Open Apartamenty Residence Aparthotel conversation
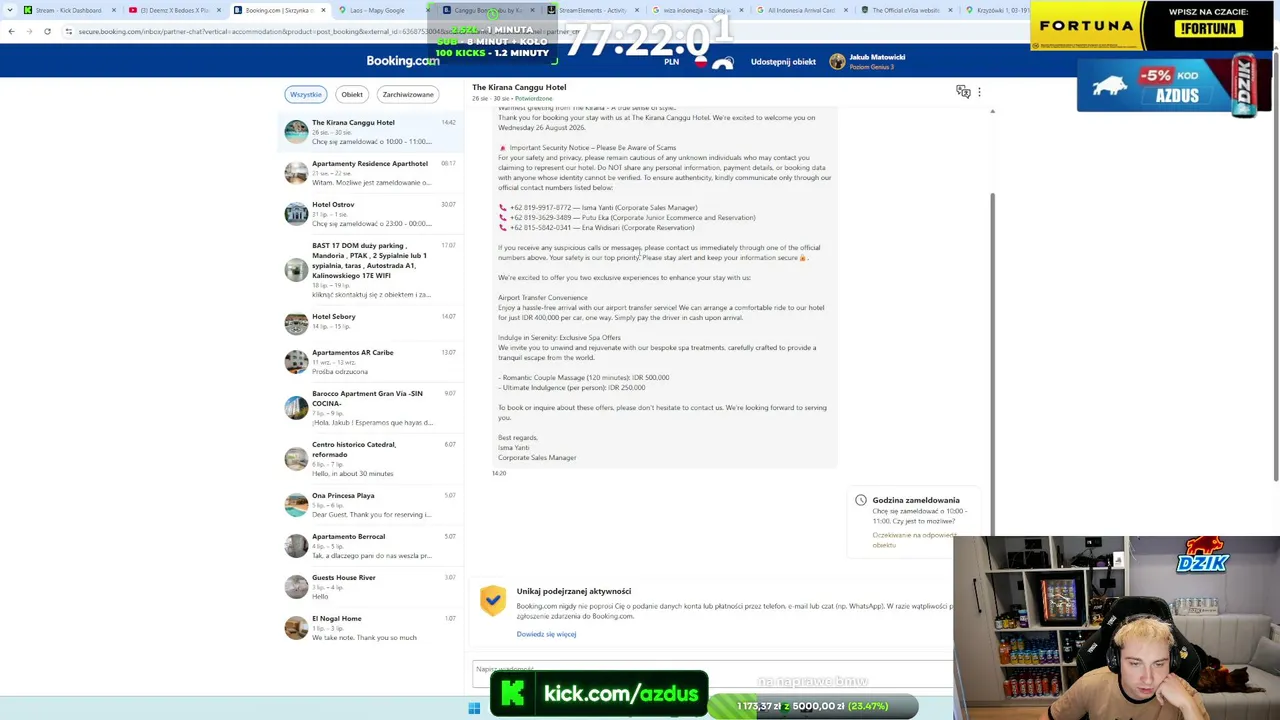1280x720 pixels. [x=370, y=173]
